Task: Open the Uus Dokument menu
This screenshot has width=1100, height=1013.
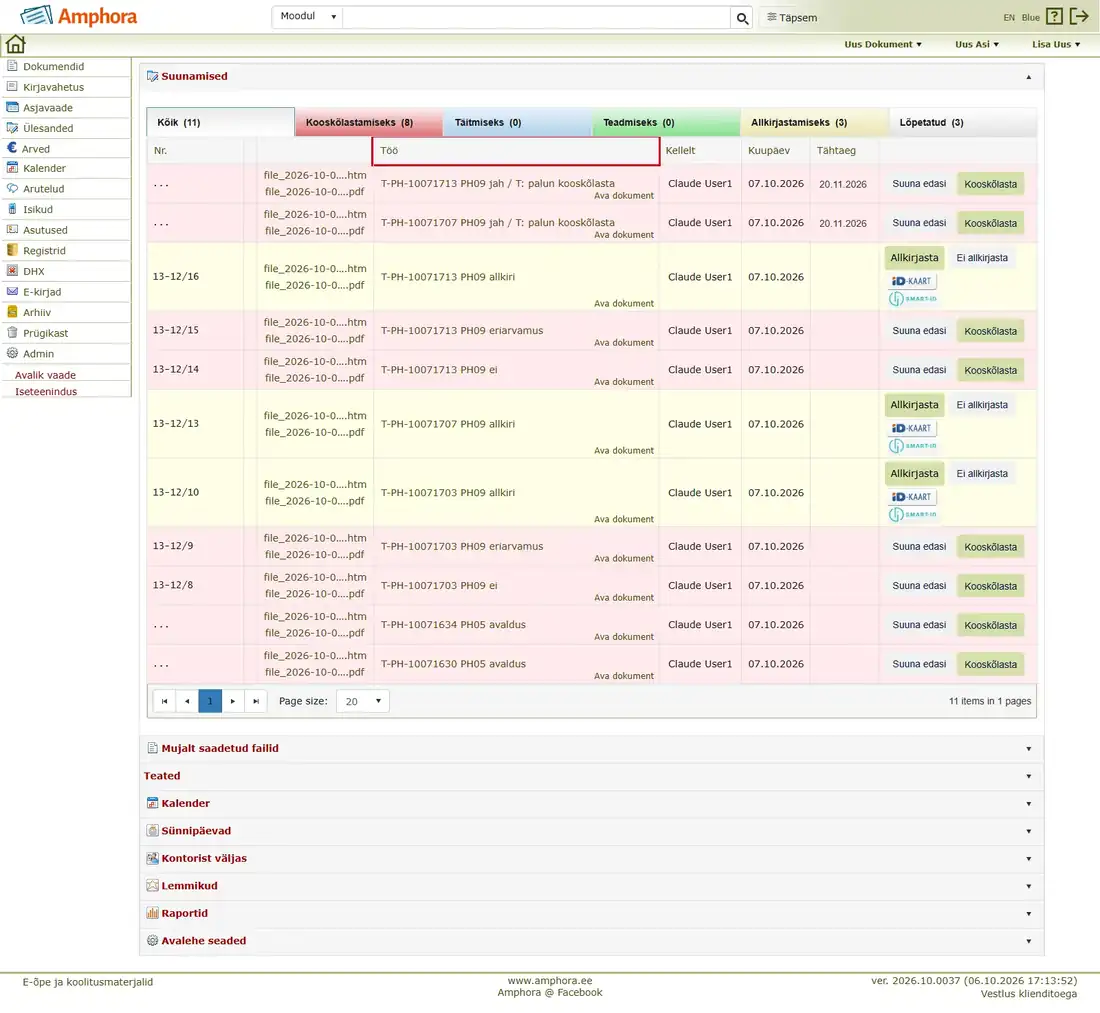Action: (883, 44)
